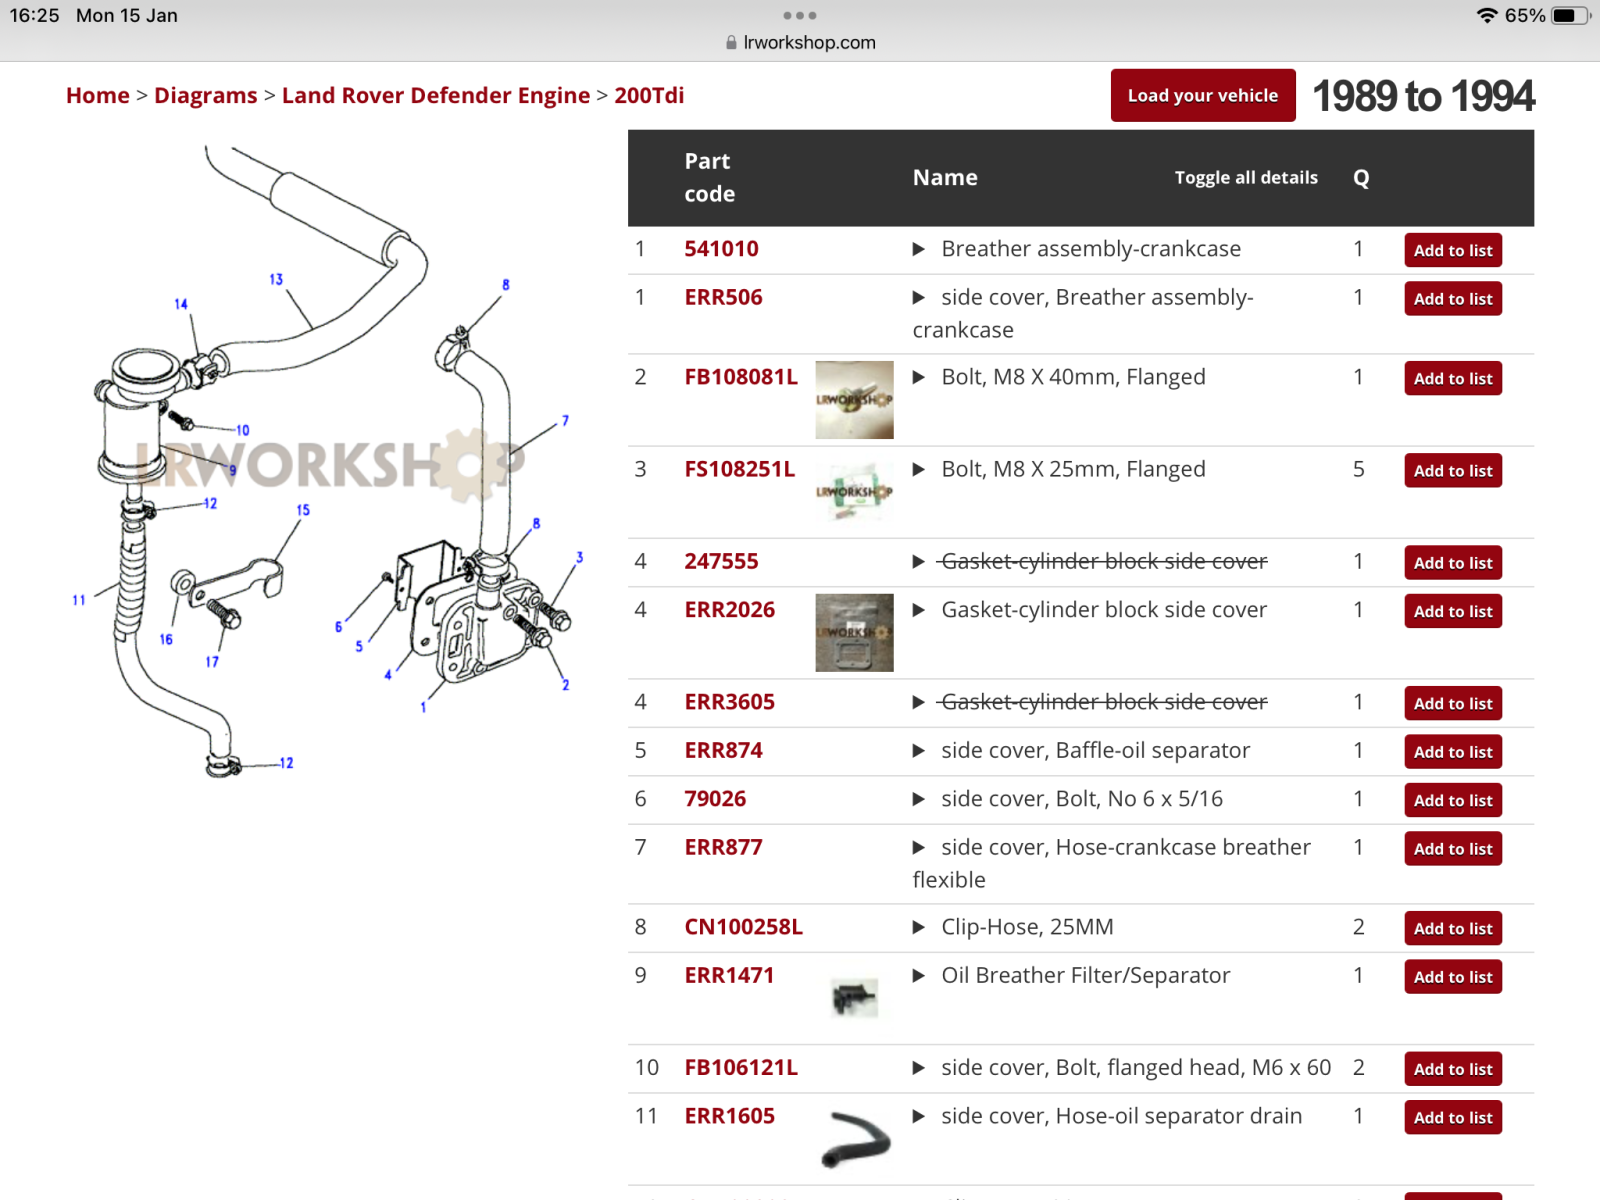The width and height of the screenshot is (1600, 1200).
Task: Expand Bolt M8 X 25mm Flanged details
Action: click(x=918, y=469)
